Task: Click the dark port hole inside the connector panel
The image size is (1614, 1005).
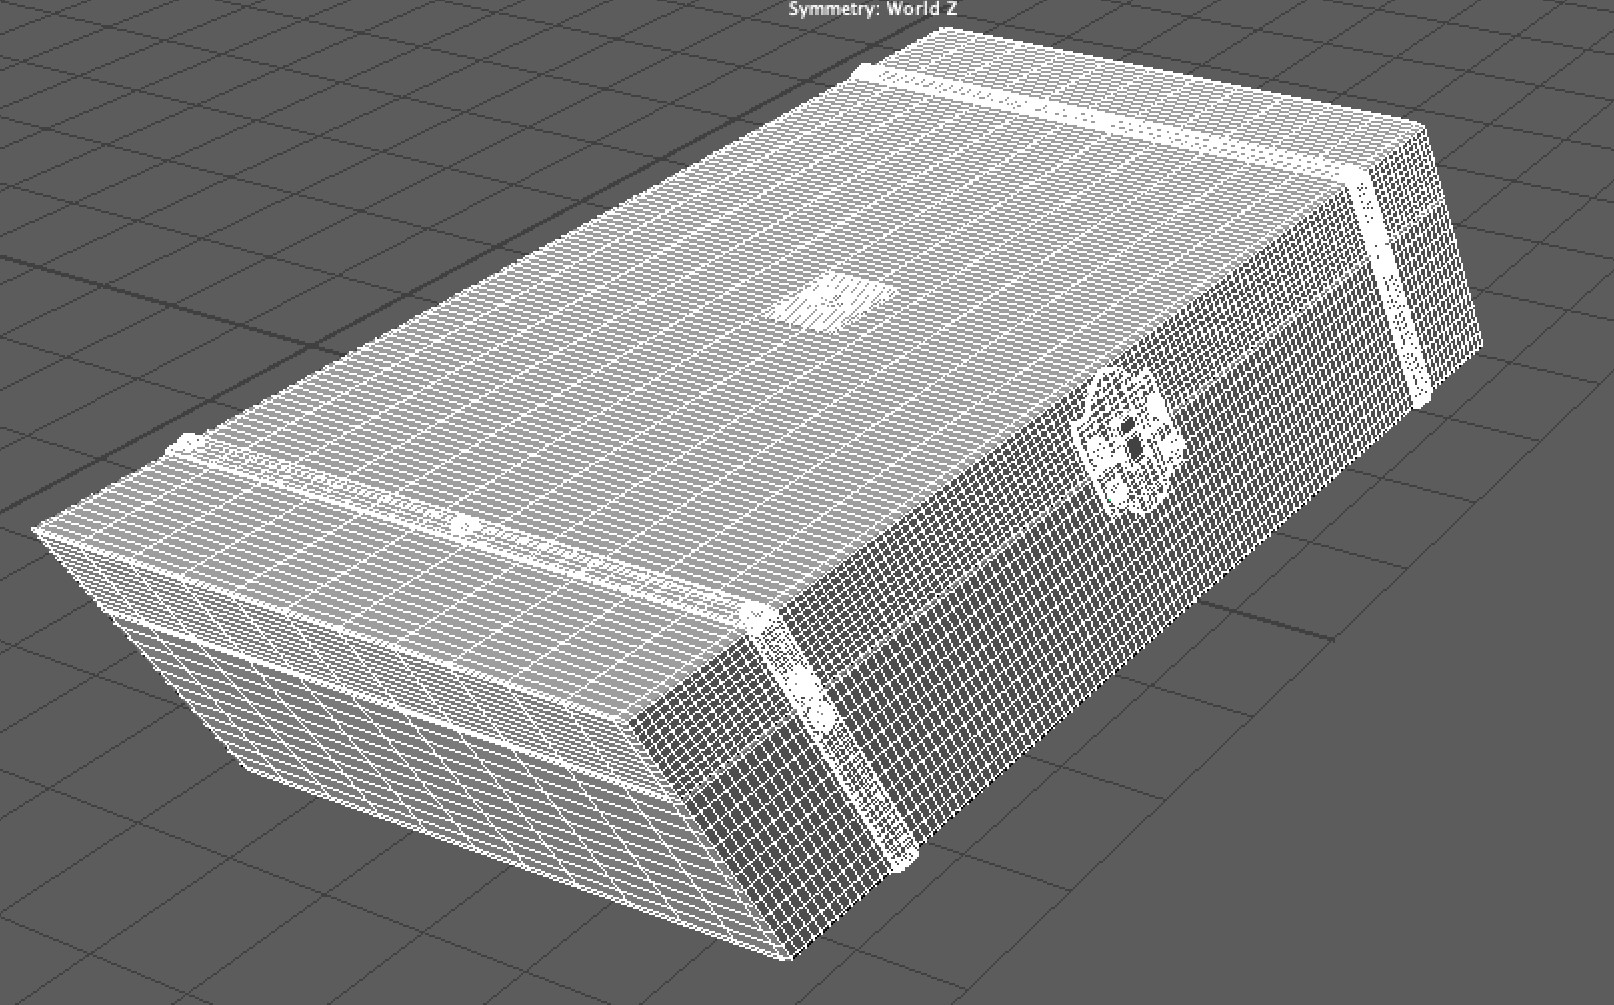Action: (x=1134, y=447)
